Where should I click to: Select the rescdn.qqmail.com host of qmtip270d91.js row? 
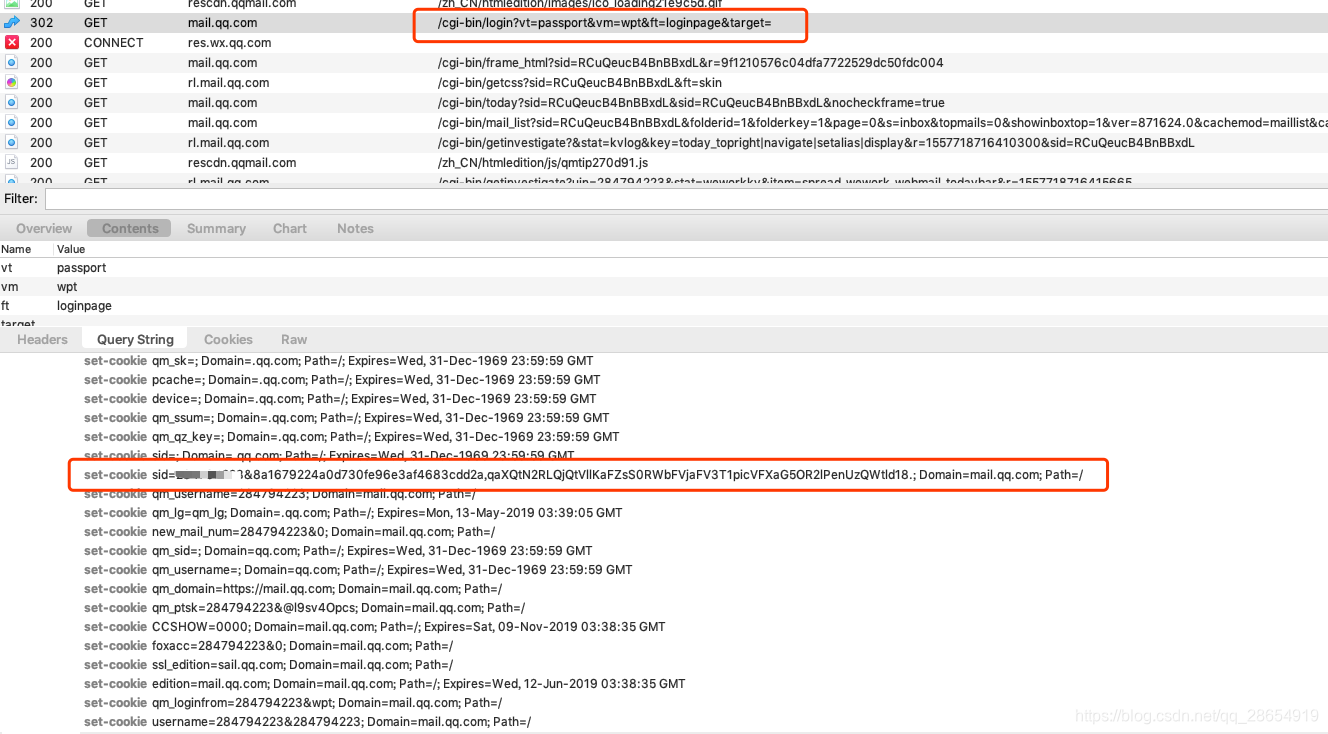(242, 162)
